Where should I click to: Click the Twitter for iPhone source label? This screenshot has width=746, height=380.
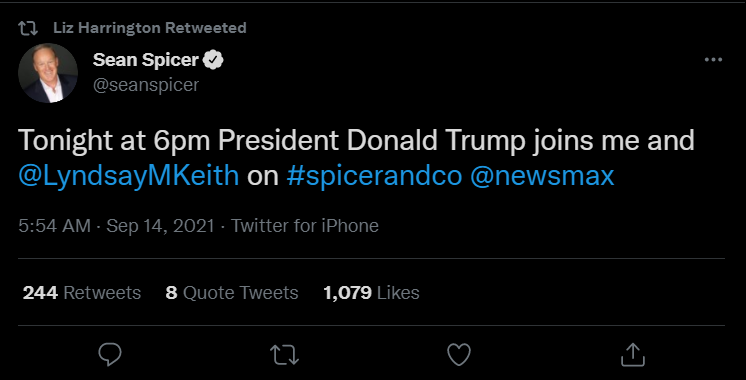(305, 225)
